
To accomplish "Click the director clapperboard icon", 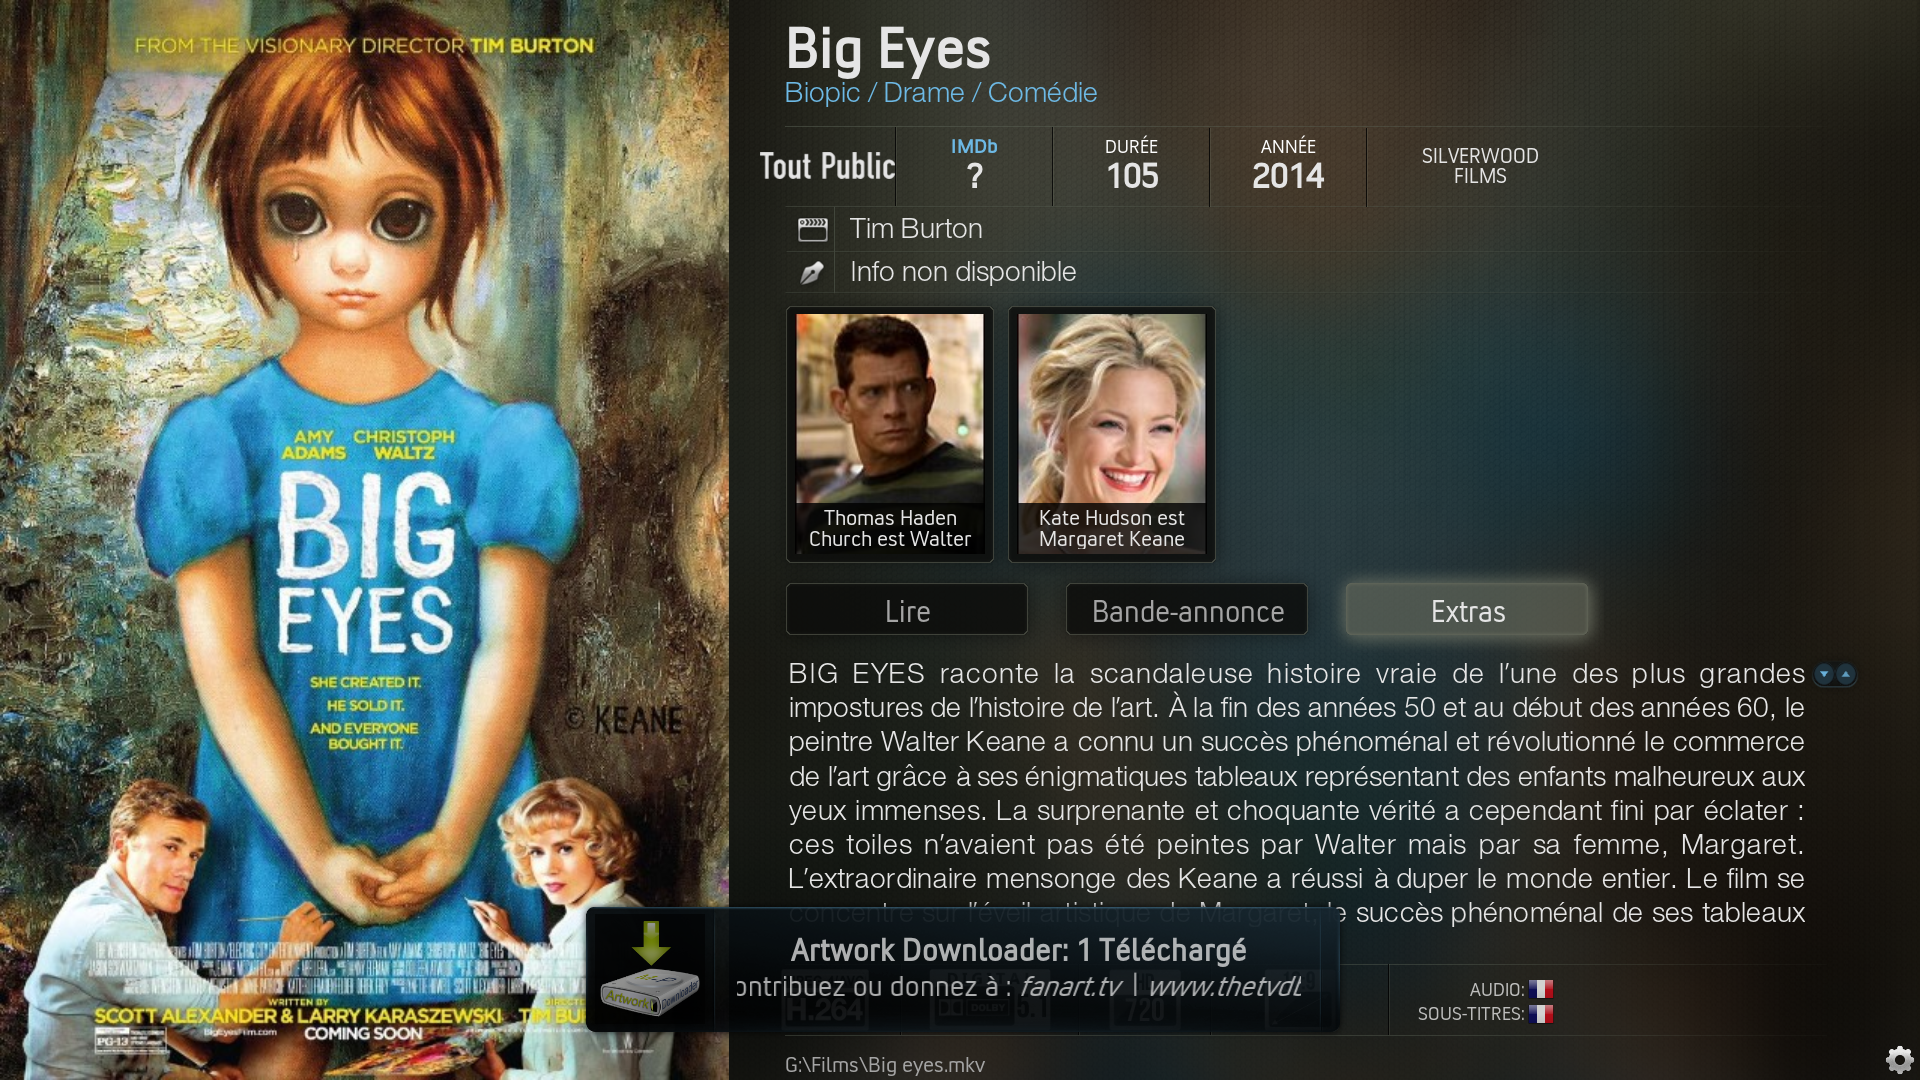I will [812, 230].
